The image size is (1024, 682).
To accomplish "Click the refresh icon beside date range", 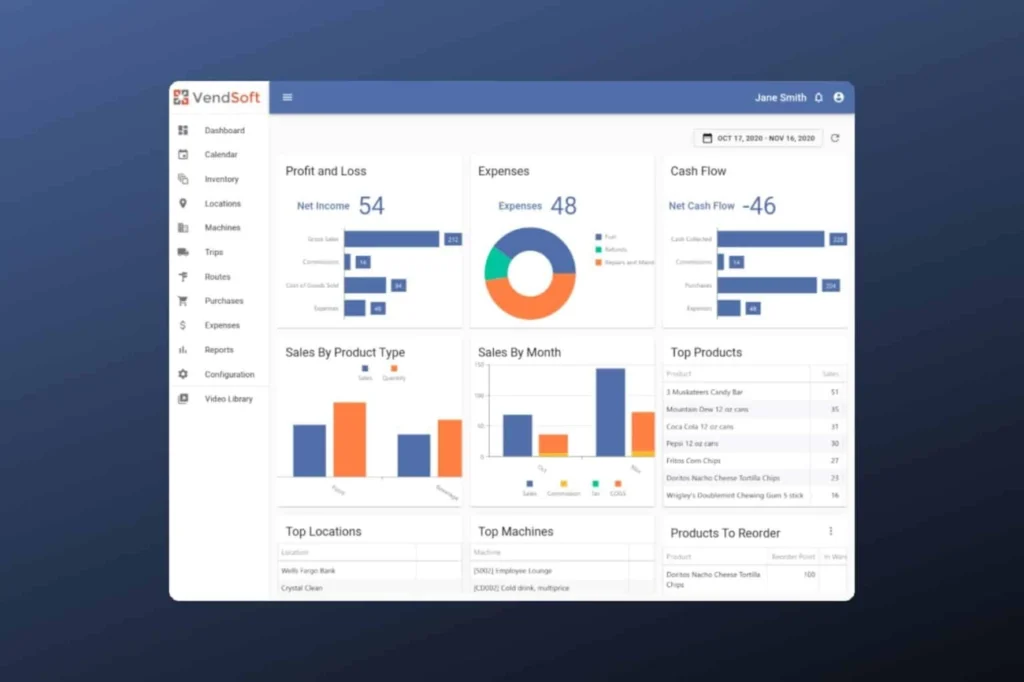I will coord(835,138).
